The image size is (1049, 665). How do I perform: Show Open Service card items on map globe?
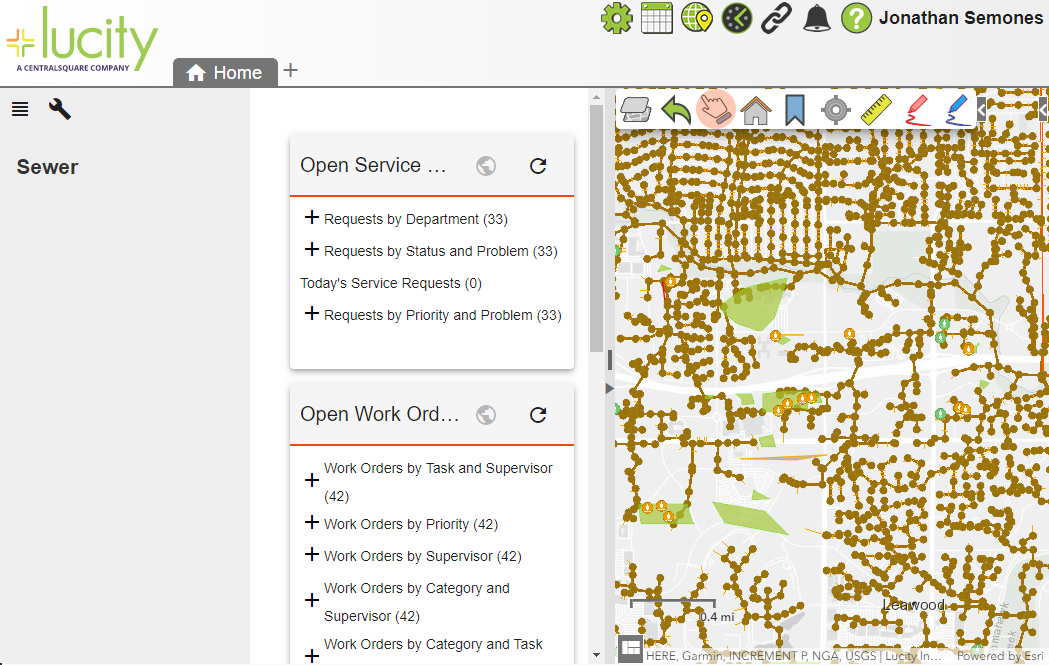point(486,166)
